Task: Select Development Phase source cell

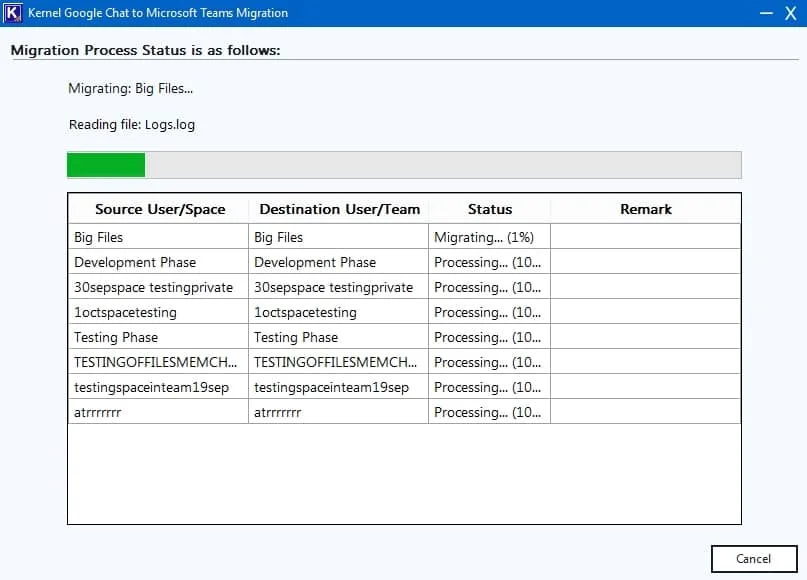Action: point(159,262)
